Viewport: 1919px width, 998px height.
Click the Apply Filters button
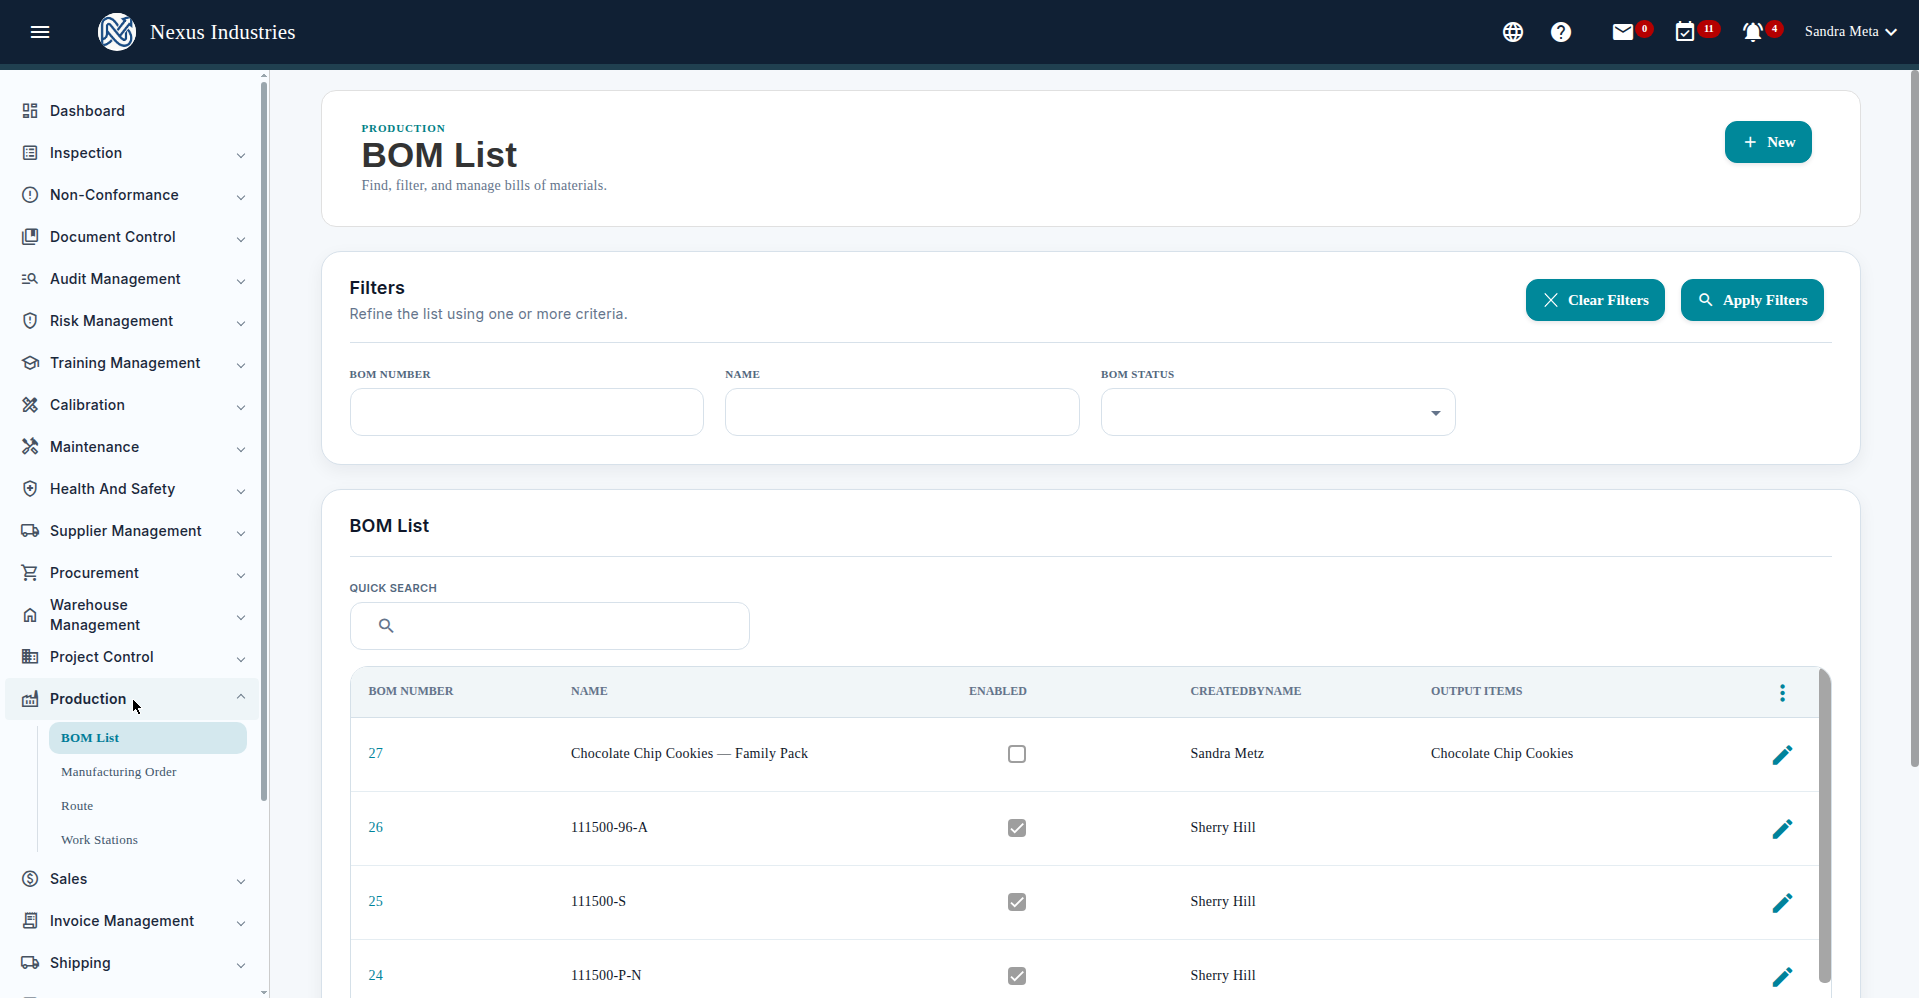click(1752, 300)
